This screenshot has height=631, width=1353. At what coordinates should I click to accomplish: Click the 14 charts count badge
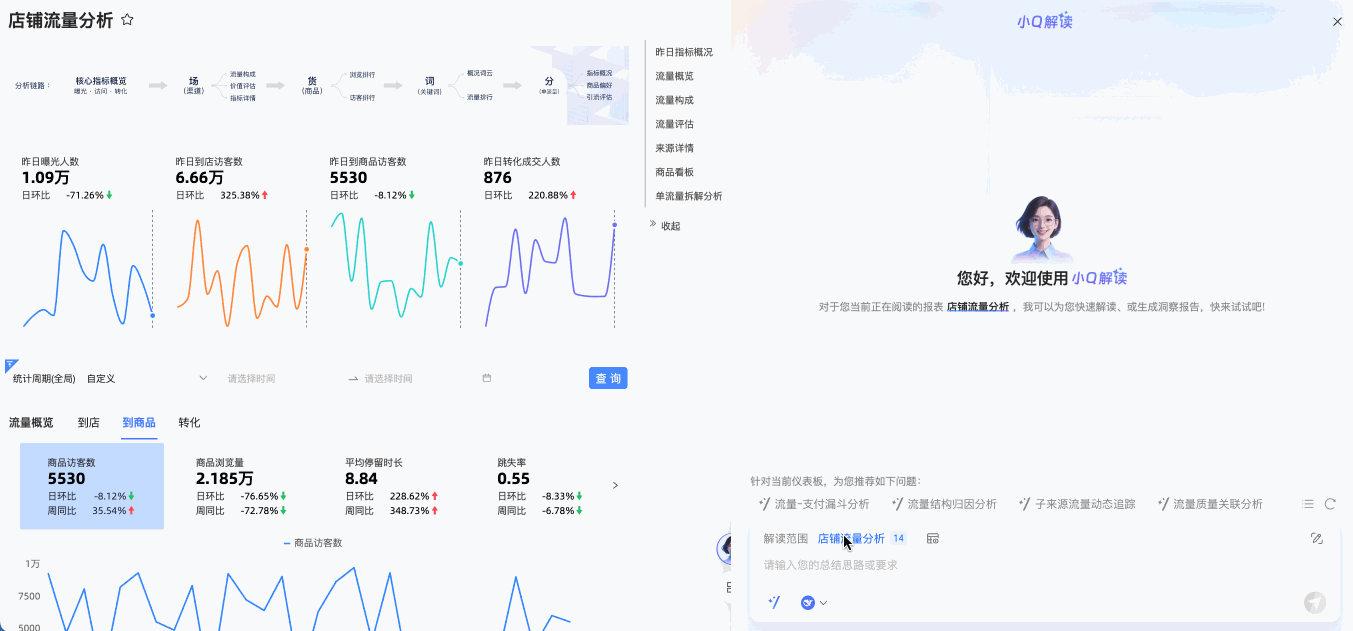point(898,538)
